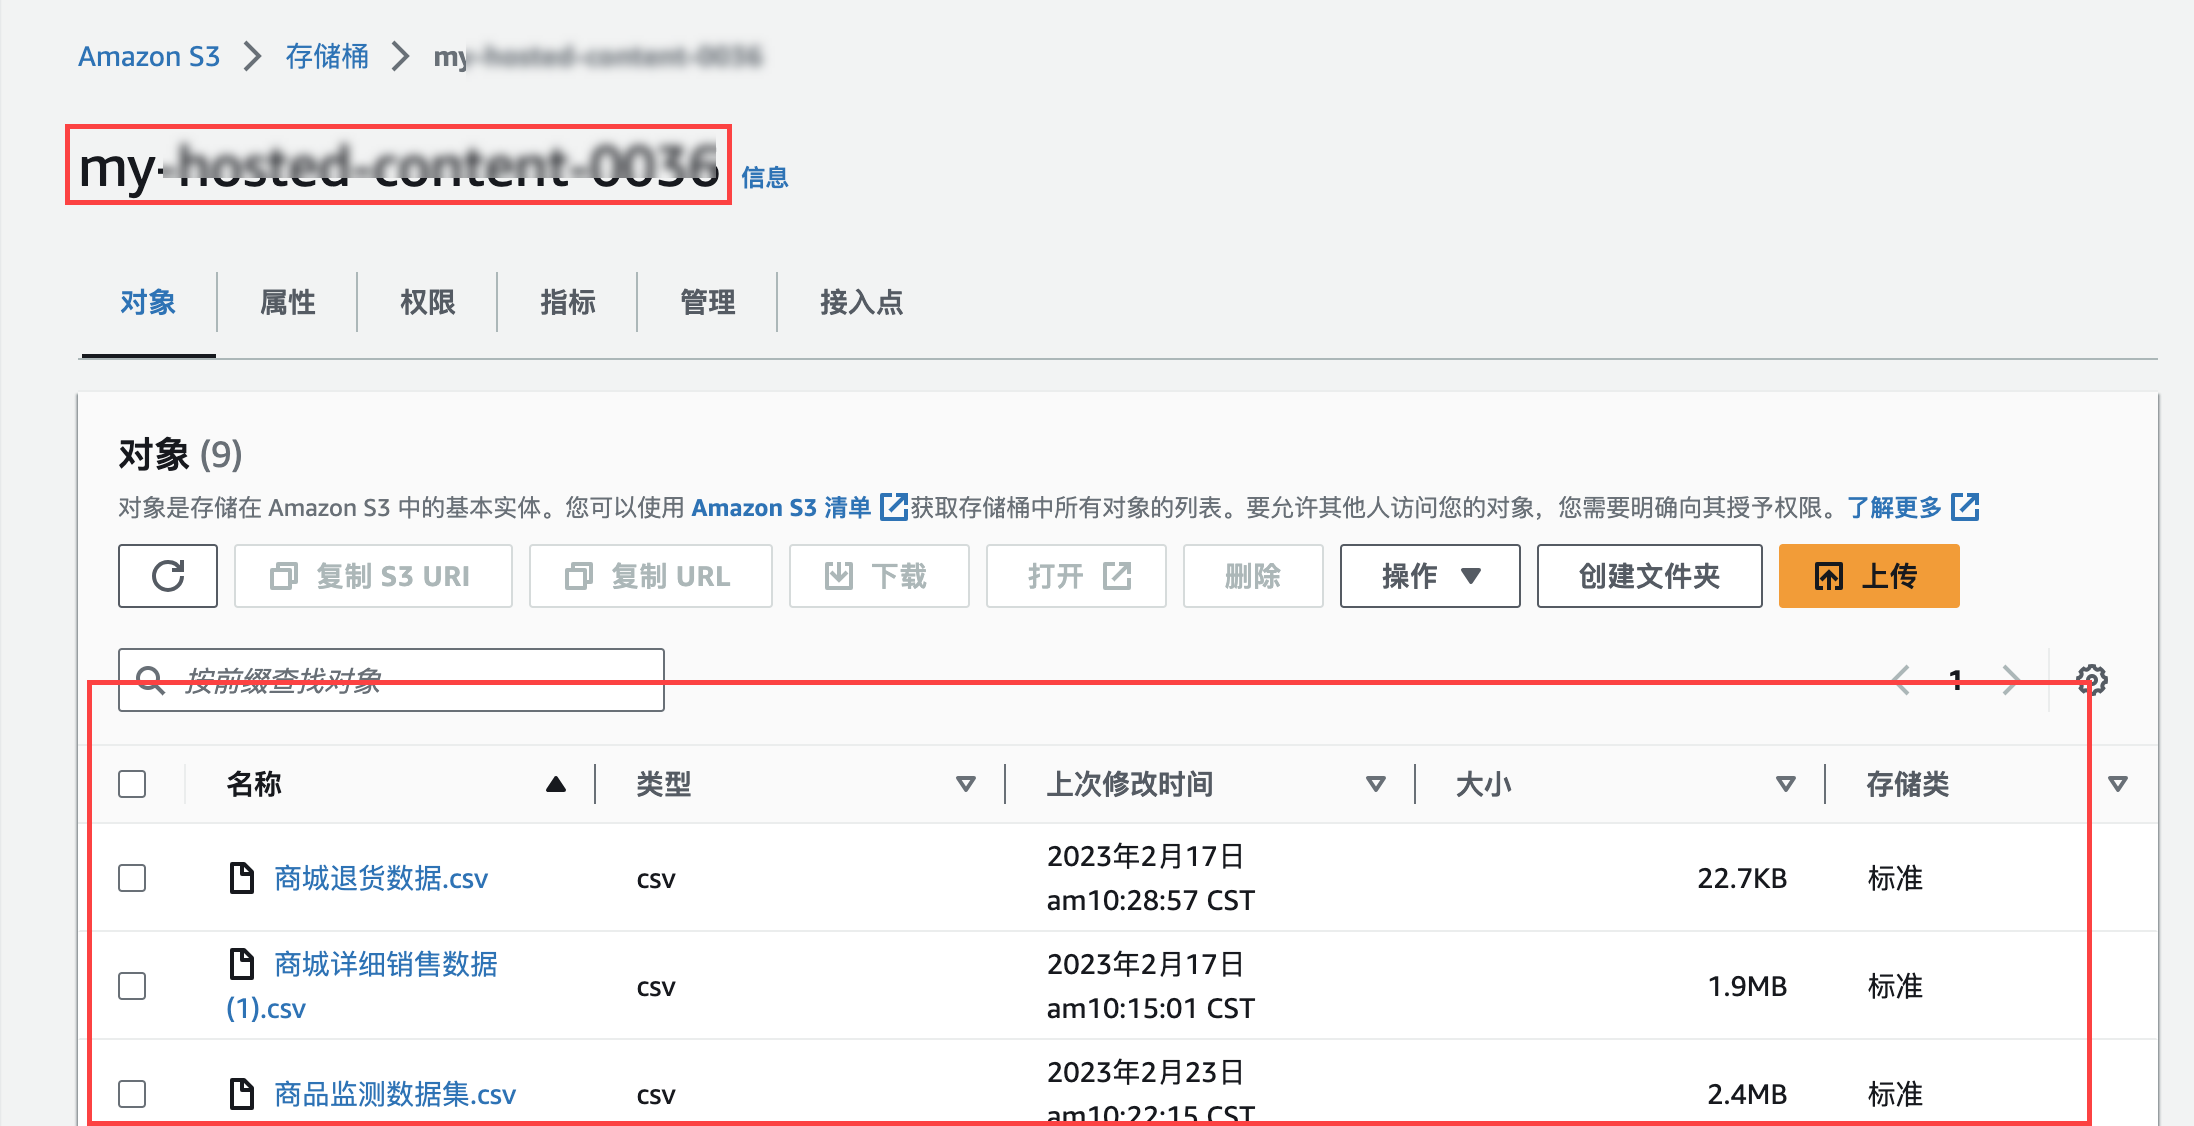
Task: Check the box for 商城退货数据.csv
Action: (132, 878)
